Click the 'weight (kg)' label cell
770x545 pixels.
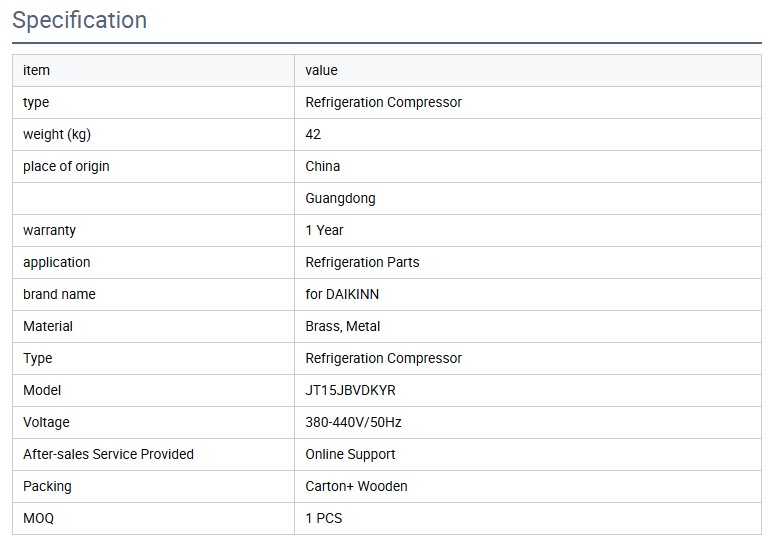(57, 134)
